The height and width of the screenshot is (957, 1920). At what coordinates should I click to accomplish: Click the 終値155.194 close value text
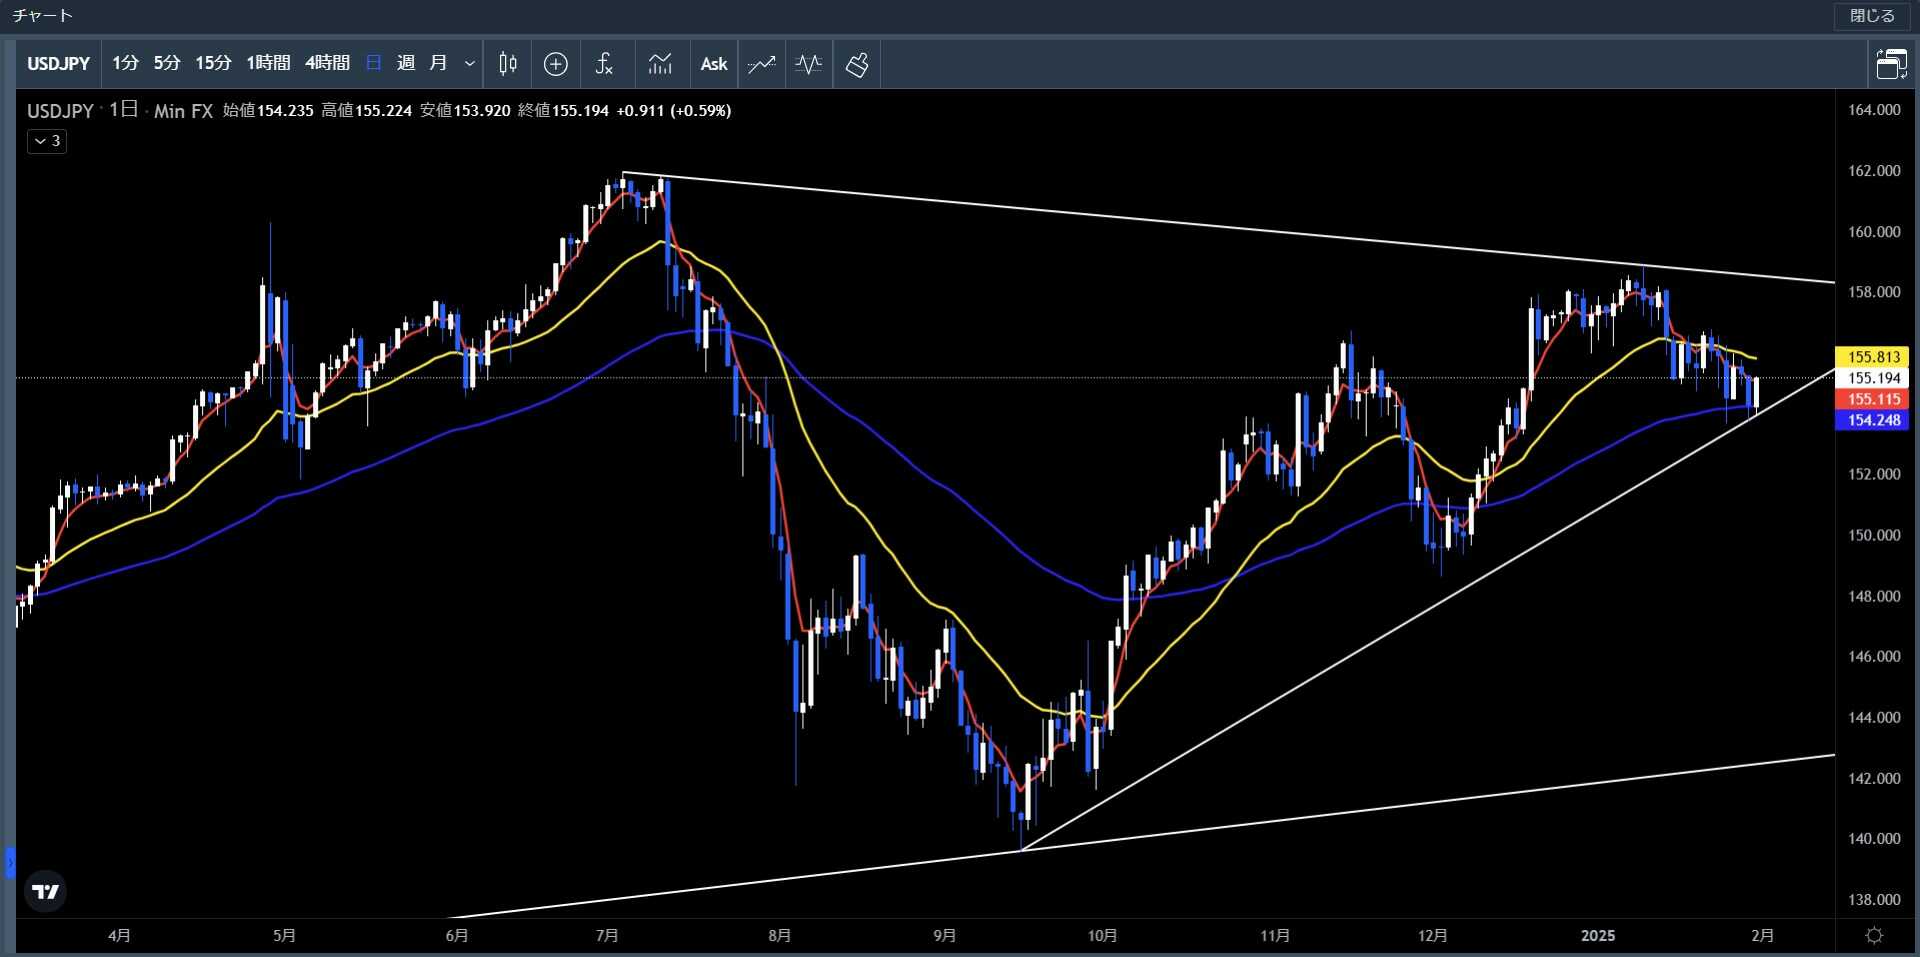pyautogui.click(x=563, y=111)
